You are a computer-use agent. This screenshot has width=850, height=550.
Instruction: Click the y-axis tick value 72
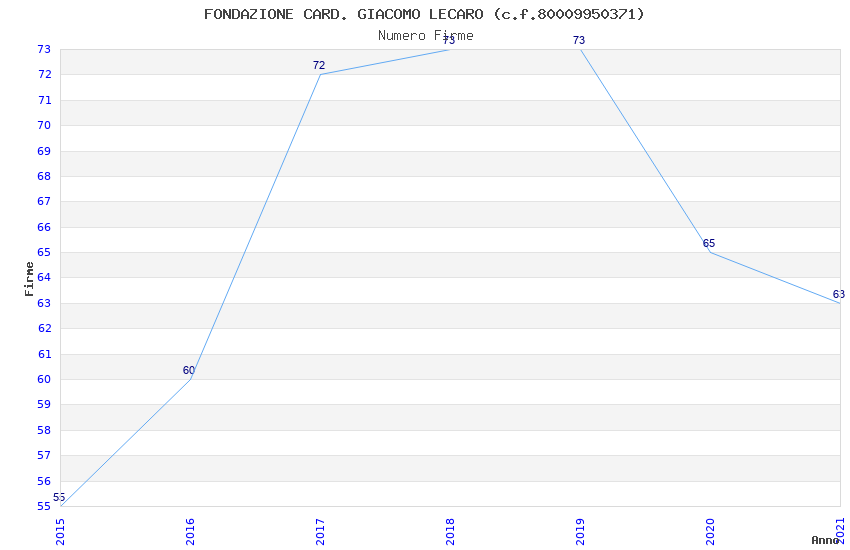tap(44, 75)
